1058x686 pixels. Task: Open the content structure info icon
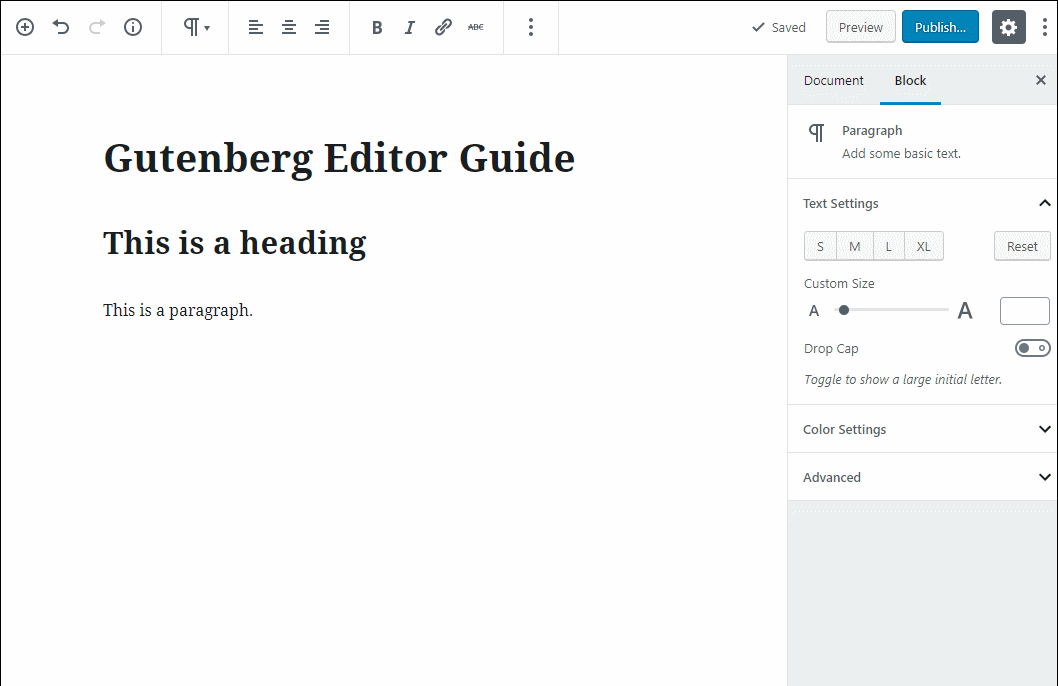point(133,27)
